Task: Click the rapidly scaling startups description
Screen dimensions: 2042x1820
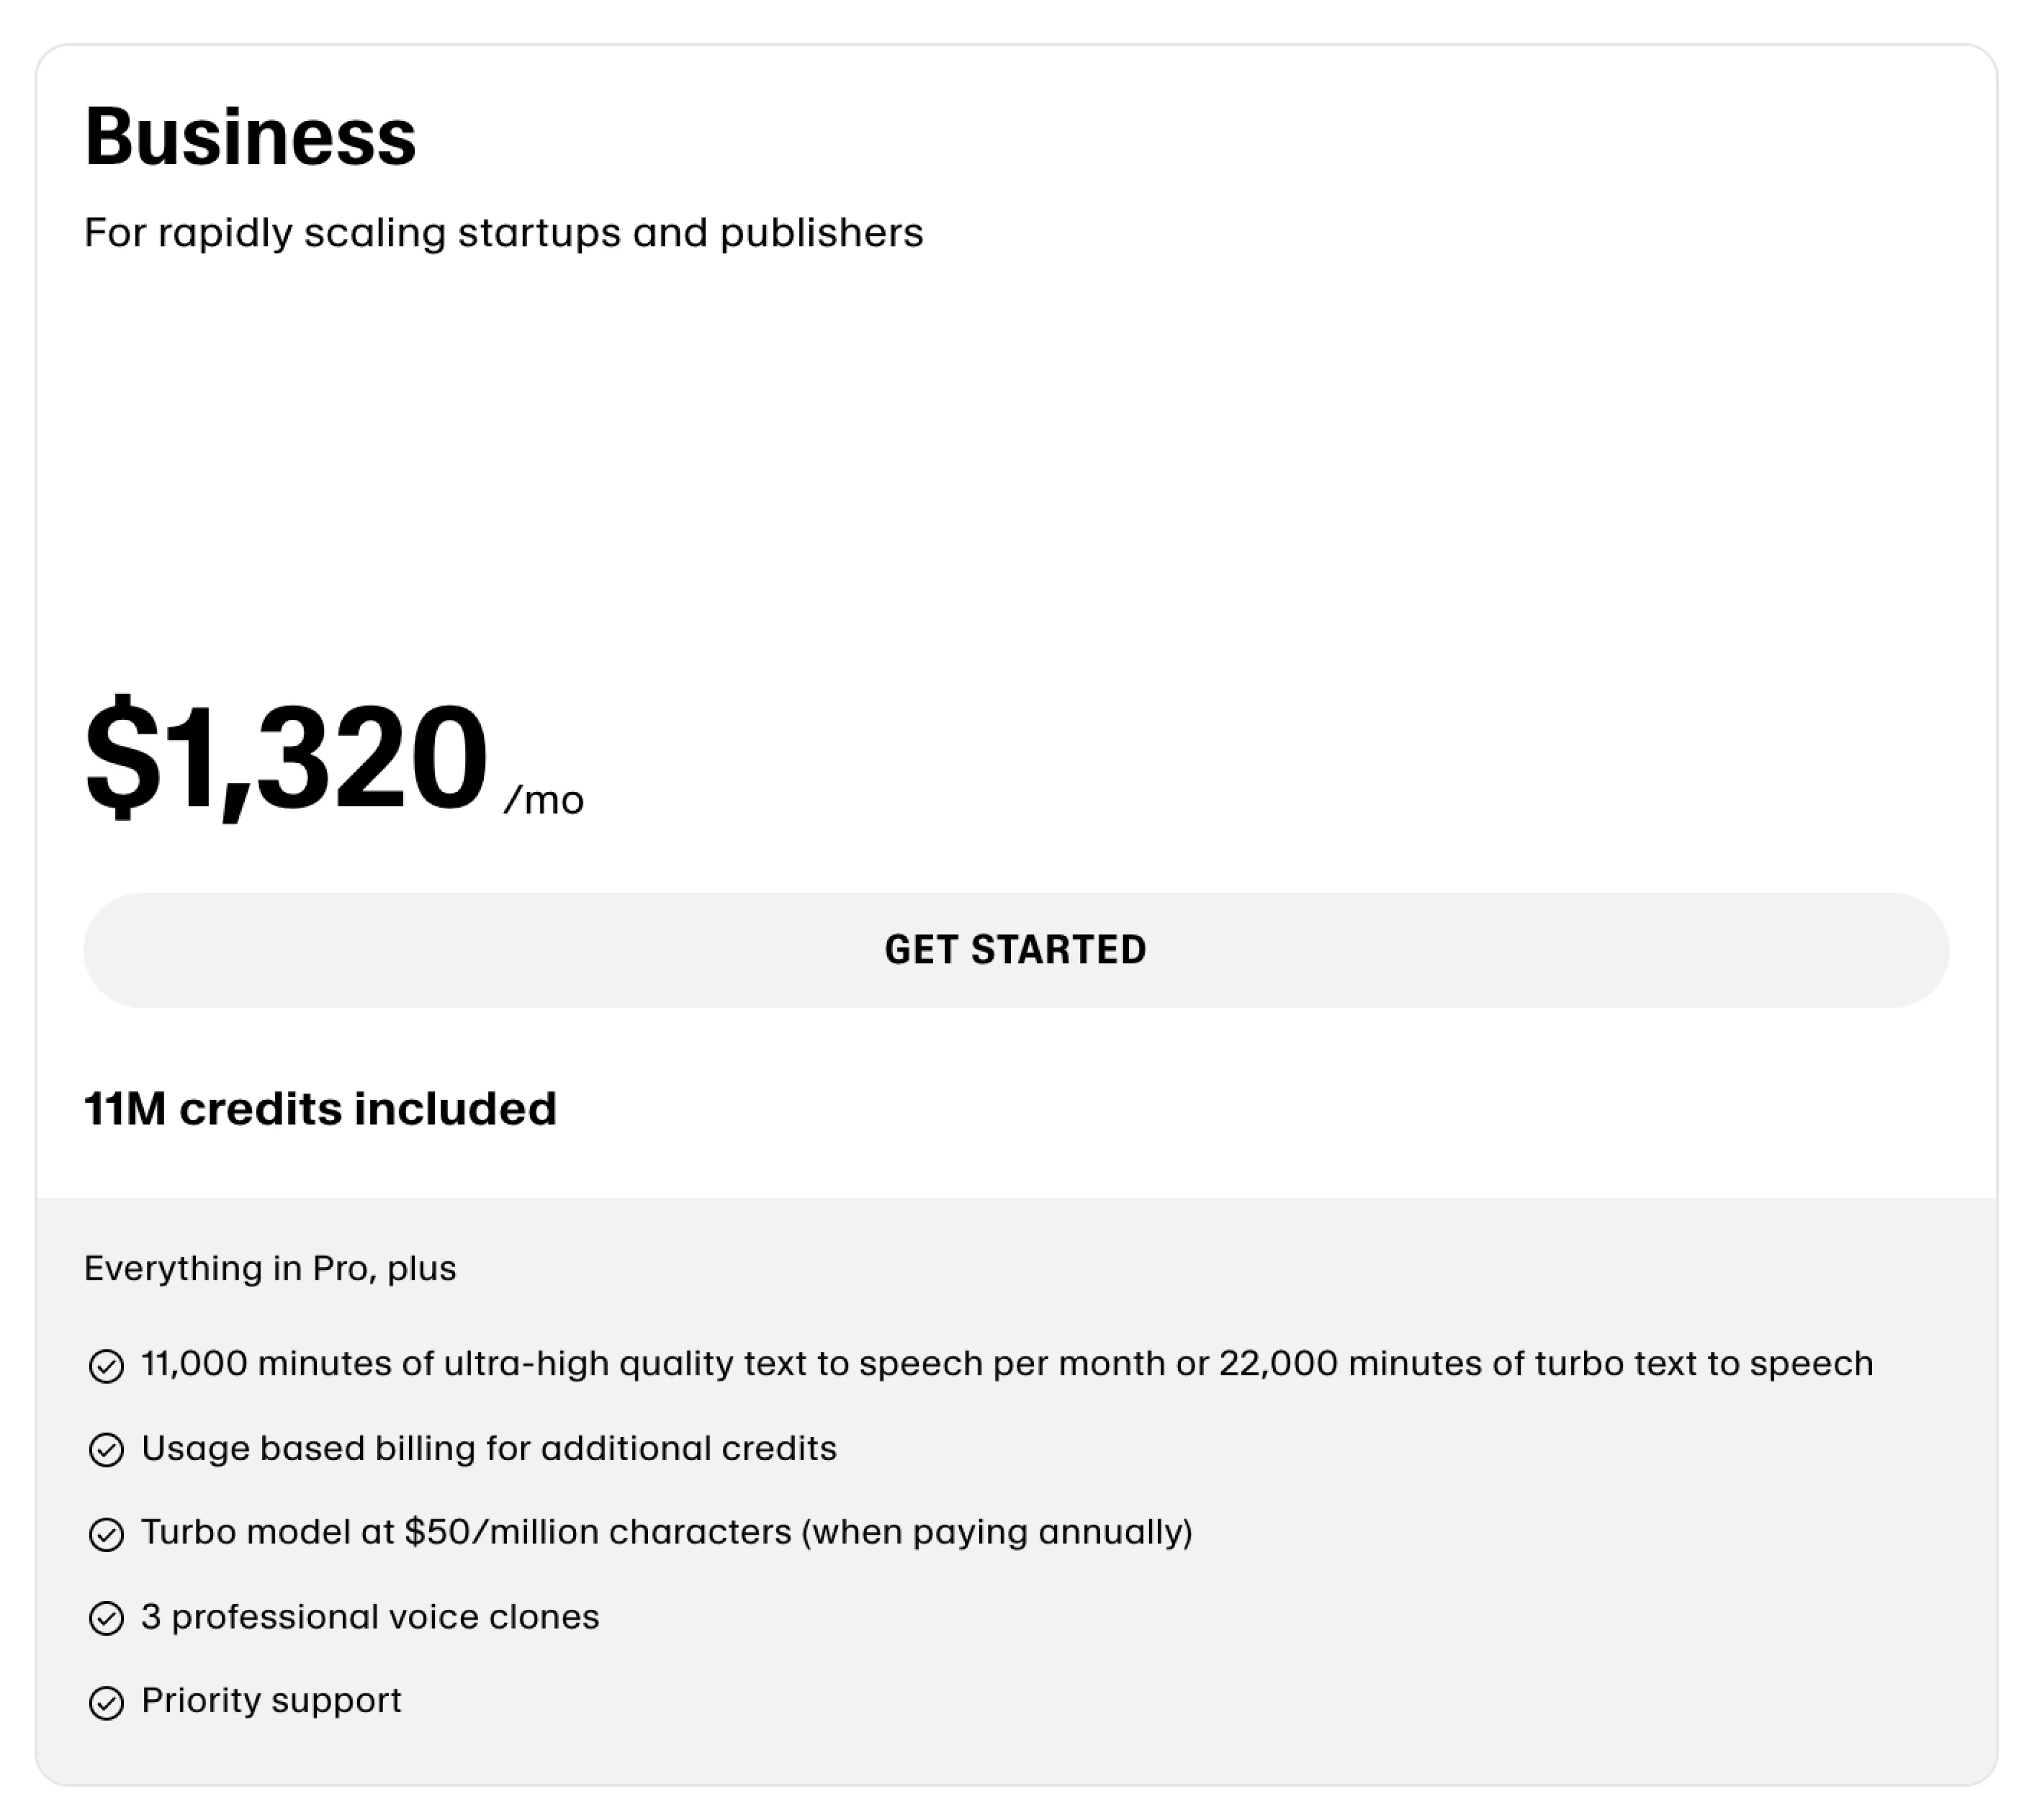Action: (503, 232)
